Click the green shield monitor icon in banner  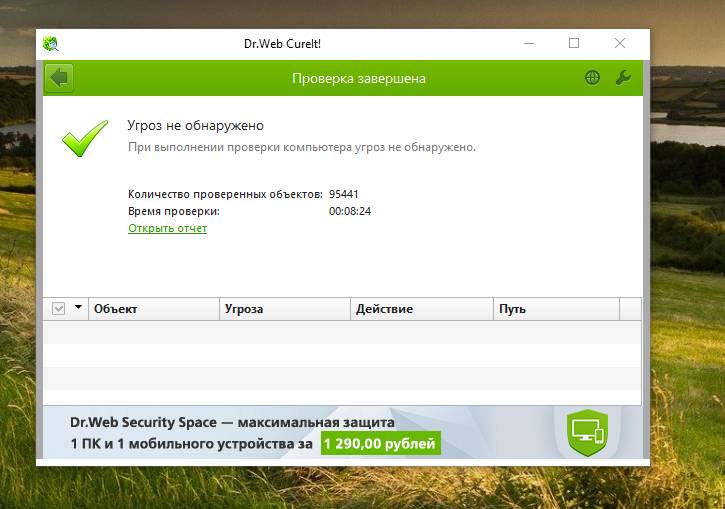coord(587,432)
